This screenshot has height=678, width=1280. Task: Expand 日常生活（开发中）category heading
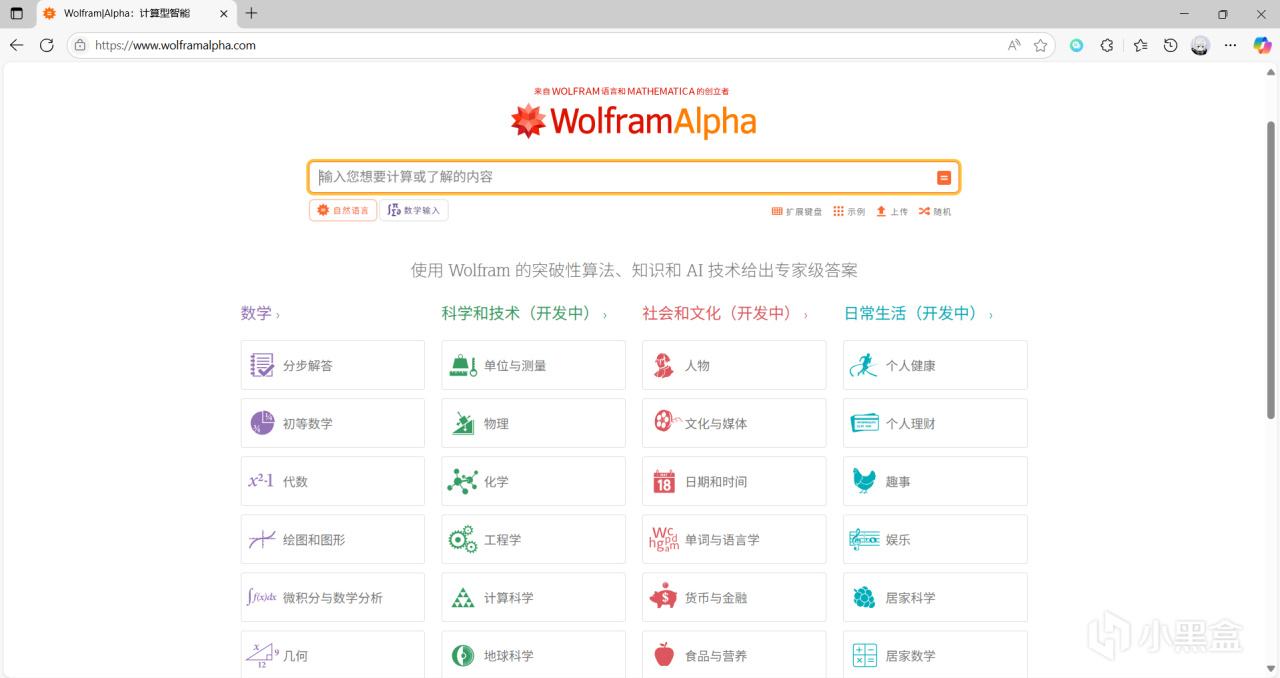pos(918,313)
